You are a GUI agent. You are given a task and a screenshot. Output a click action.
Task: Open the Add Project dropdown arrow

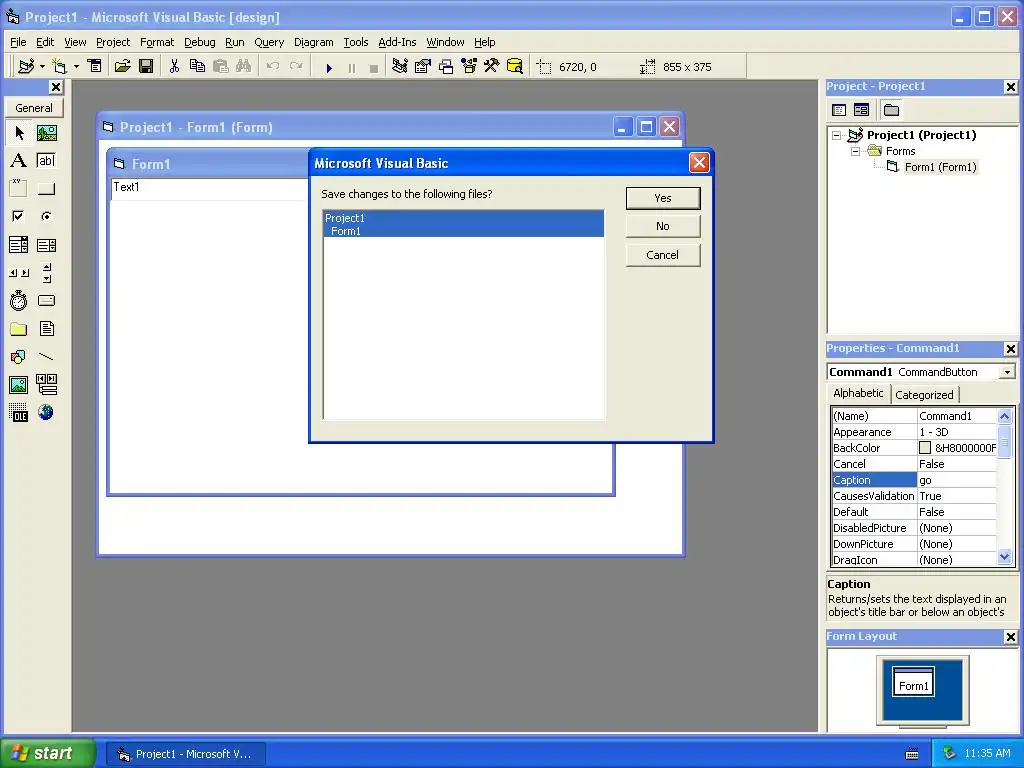point(42,67)
